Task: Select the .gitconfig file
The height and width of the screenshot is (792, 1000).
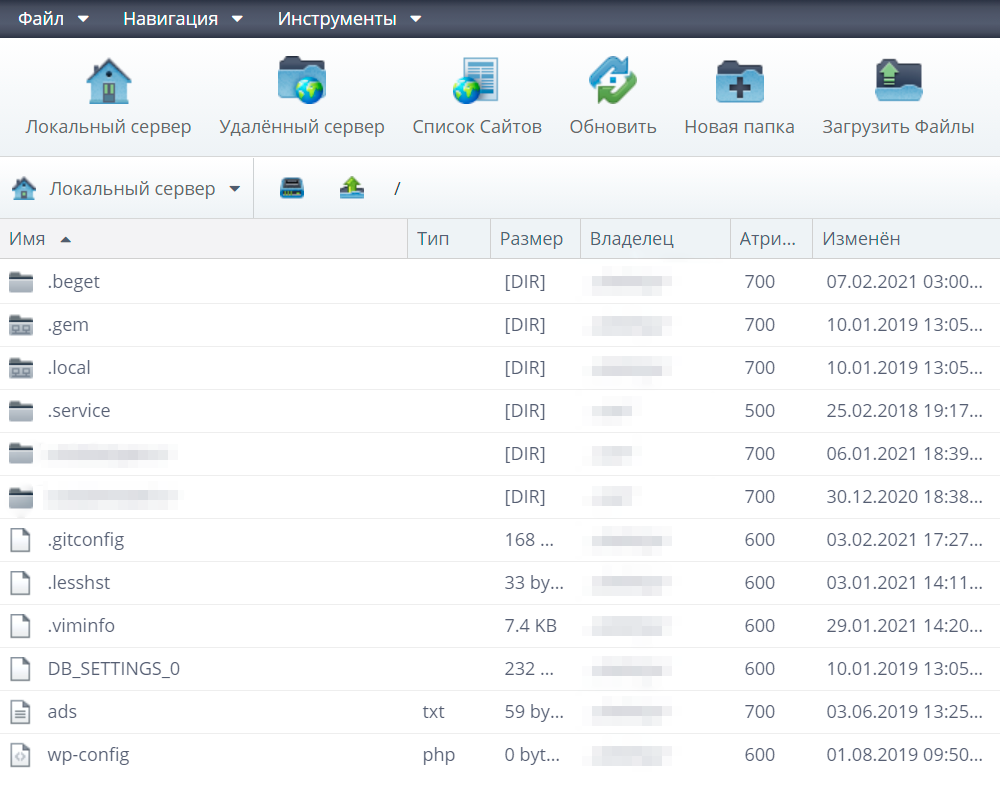Action: click(x=86, y=540)
